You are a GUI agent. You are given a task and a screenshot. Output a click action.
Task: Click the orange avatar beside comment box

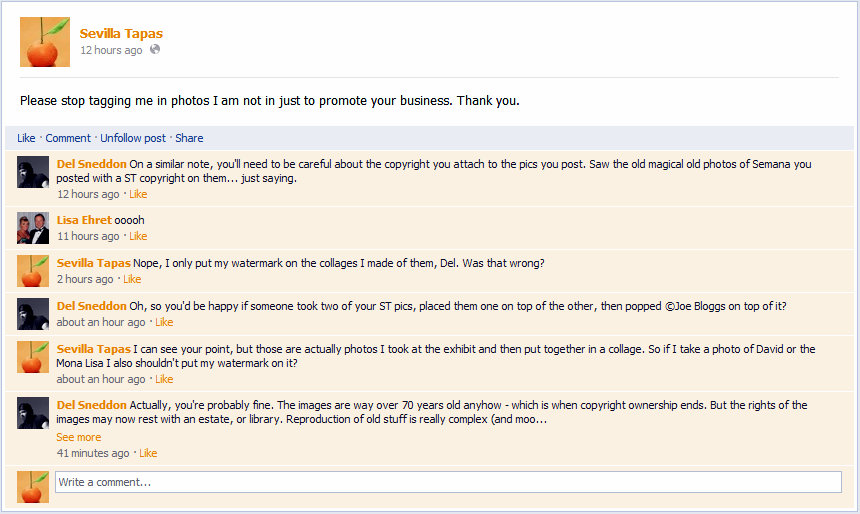pos(33,486)
